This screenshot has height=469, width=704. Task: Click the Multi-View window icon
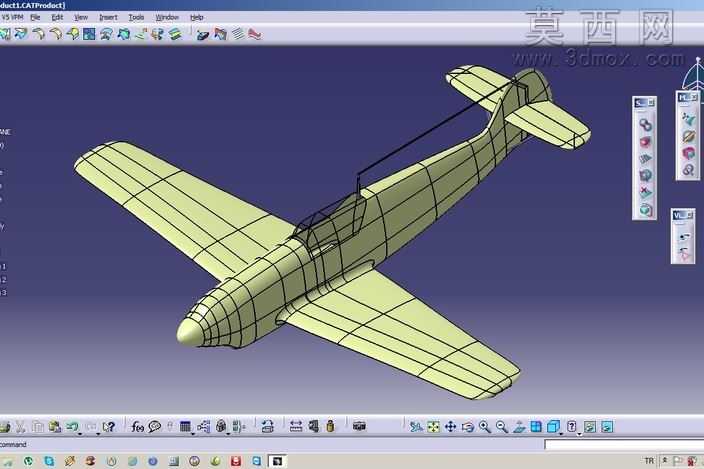tap(536, 426)
